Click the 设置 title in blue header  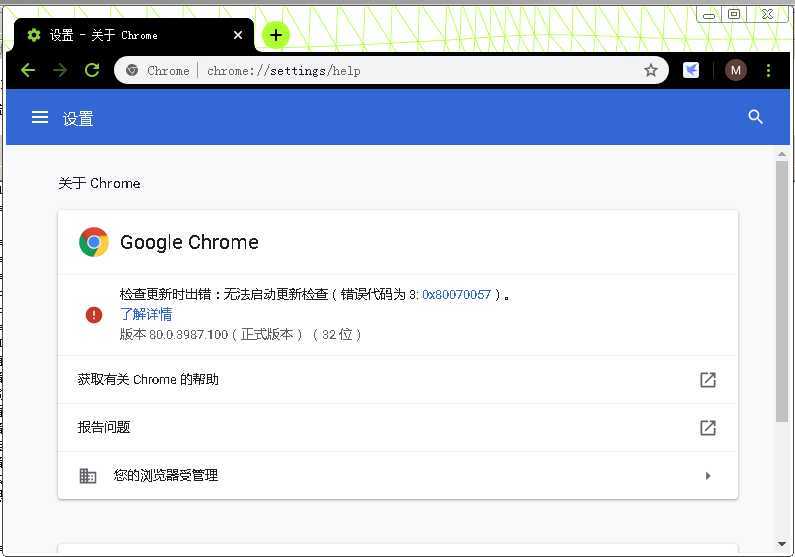(78, 119)
